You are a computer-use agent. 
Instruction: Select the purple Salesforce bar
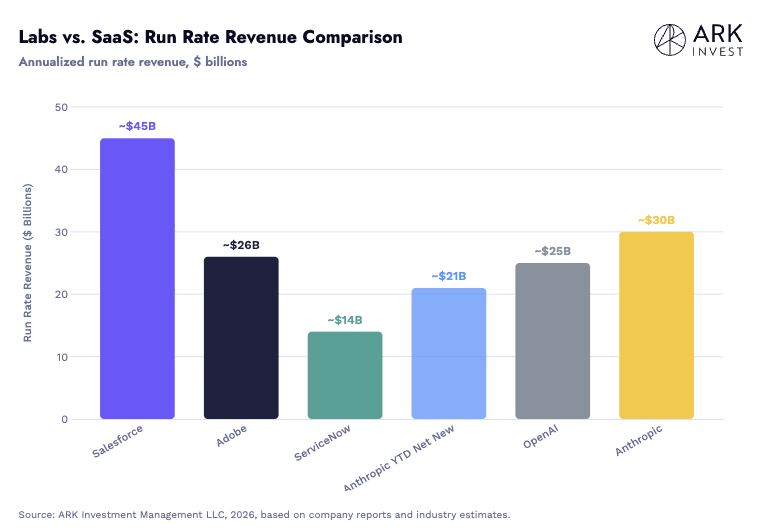click(138, 278)
